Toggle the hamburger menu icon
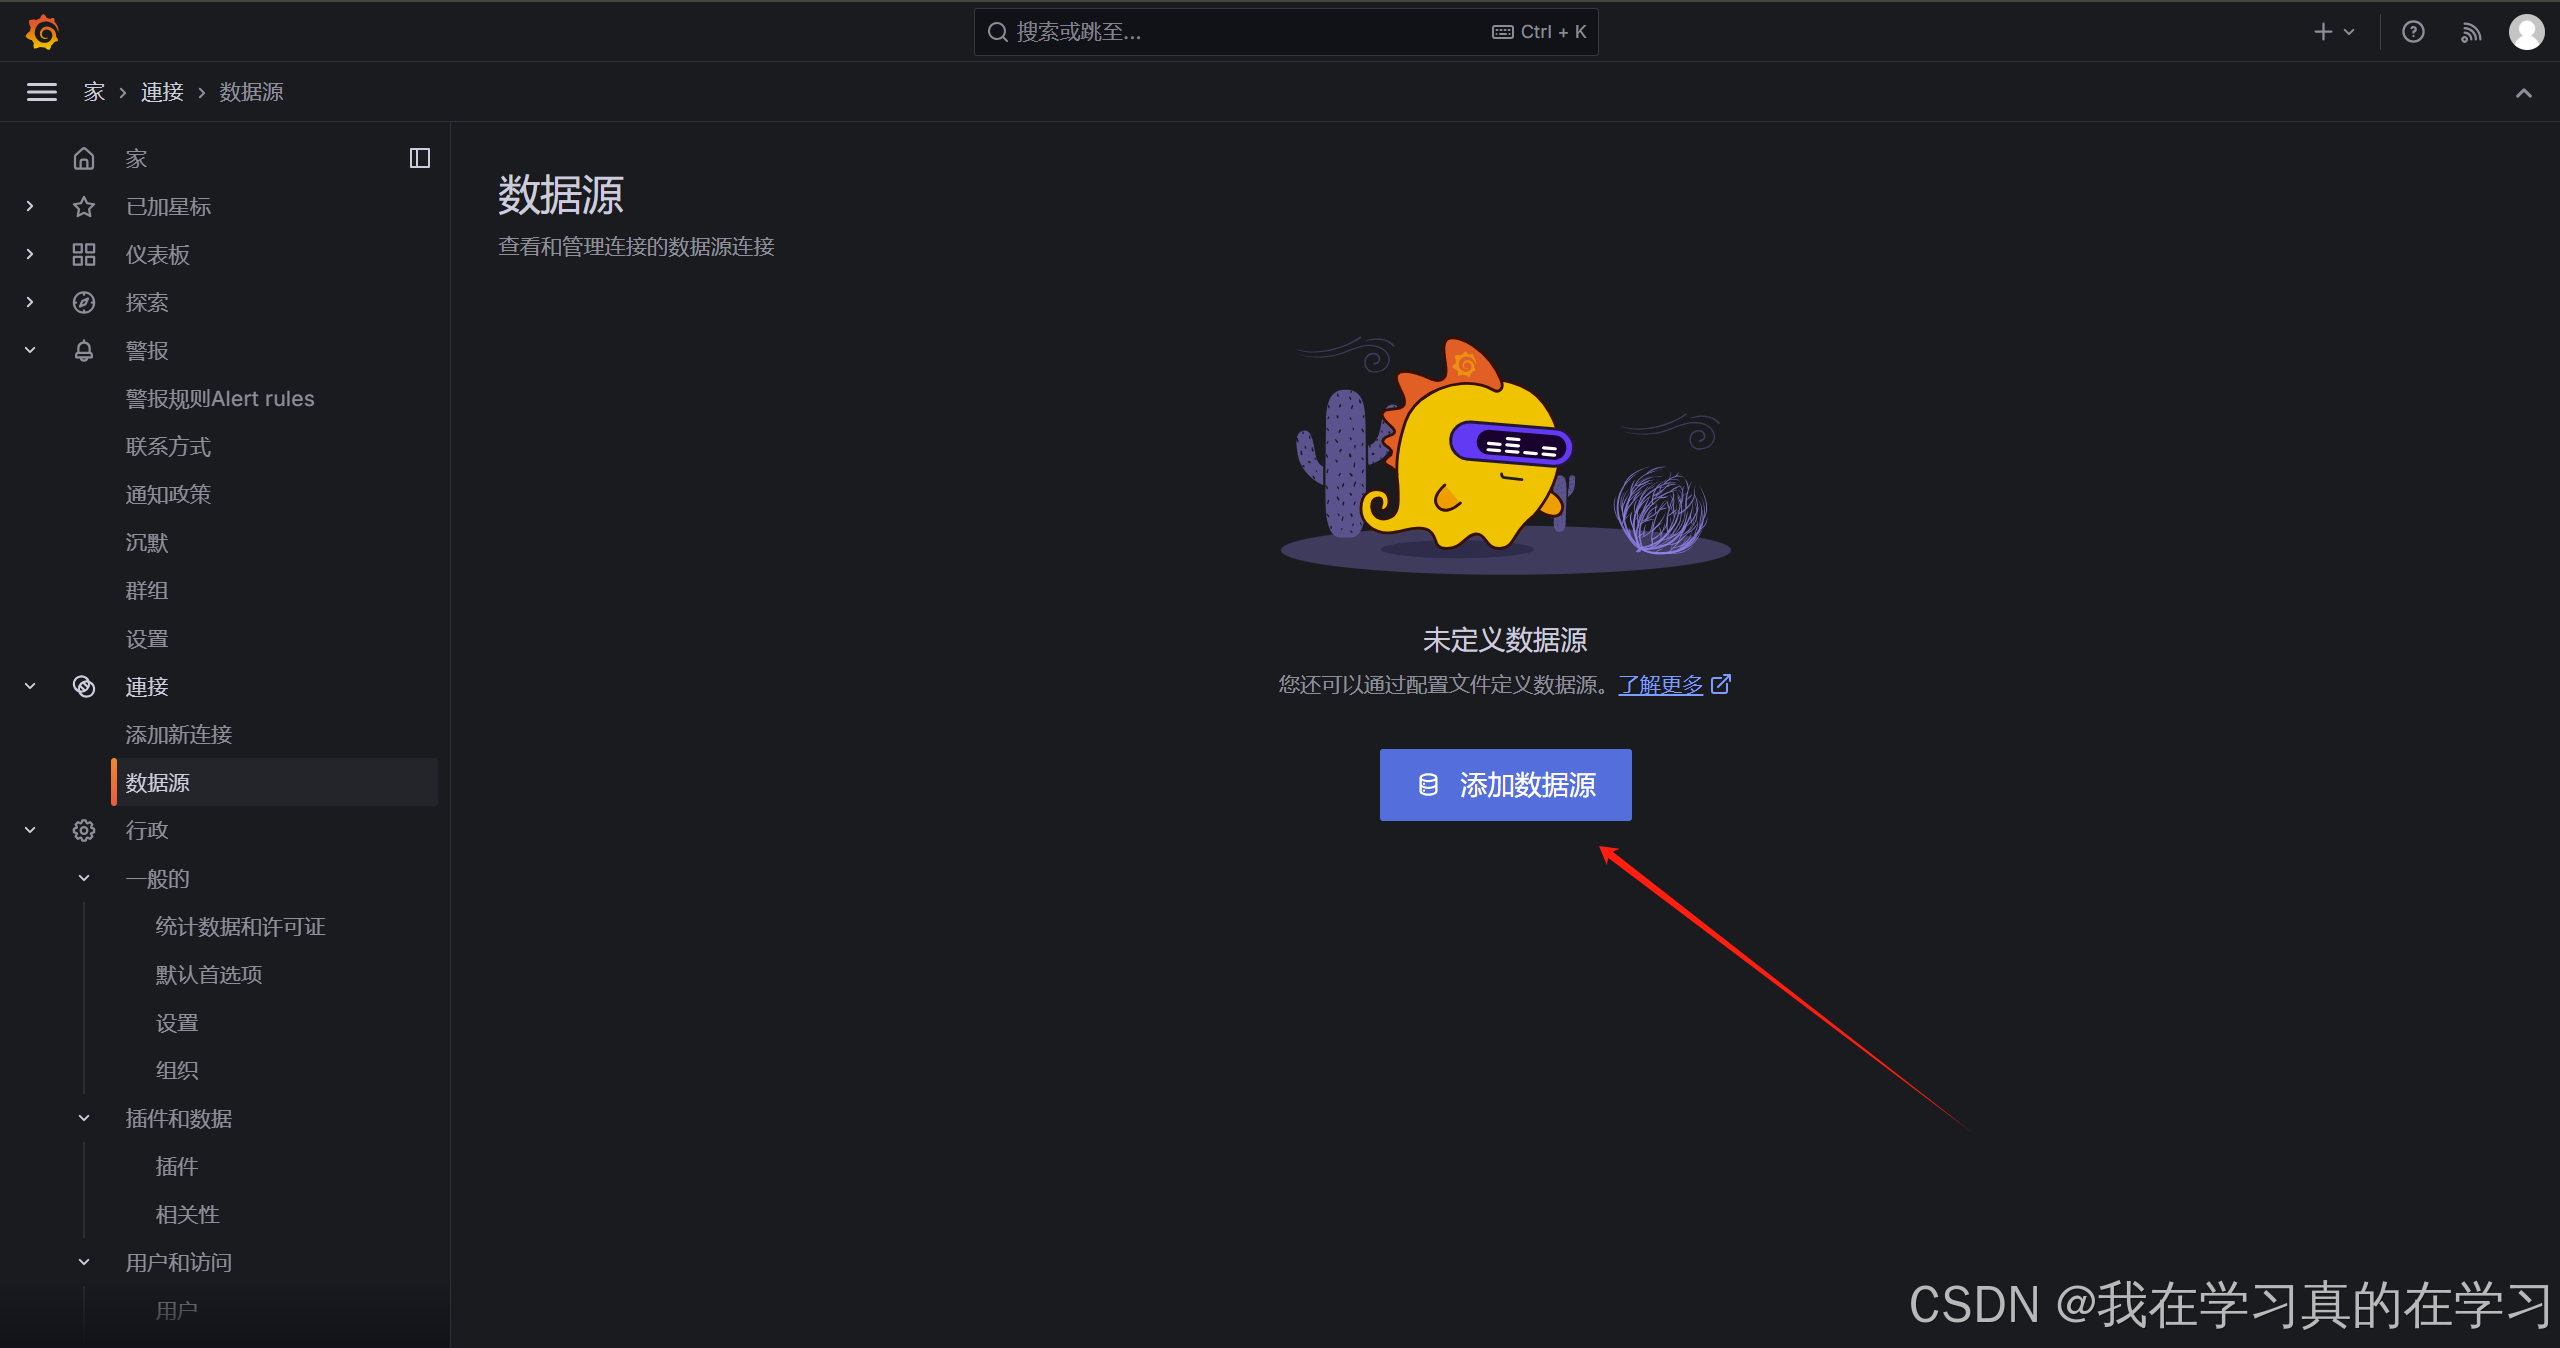This screenshot has height=1348, width=2560. coord(41,92)
